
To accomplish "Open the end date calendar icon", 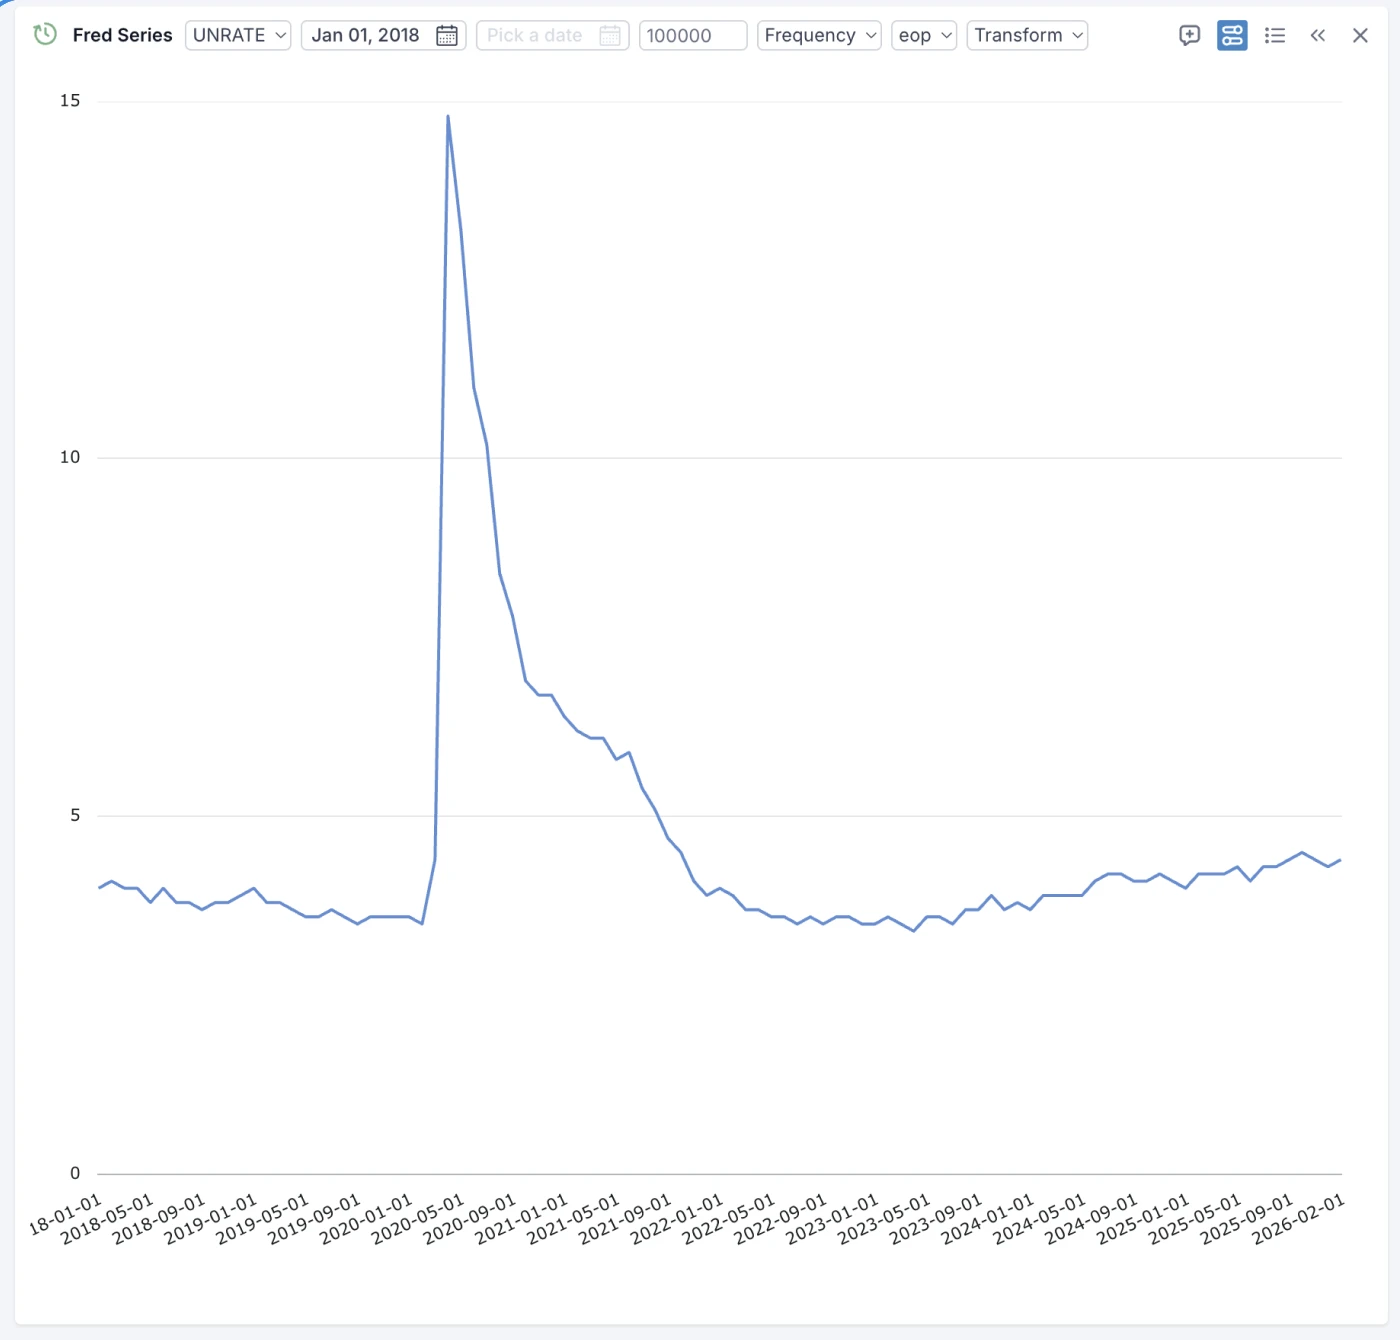I will point(609,36).
